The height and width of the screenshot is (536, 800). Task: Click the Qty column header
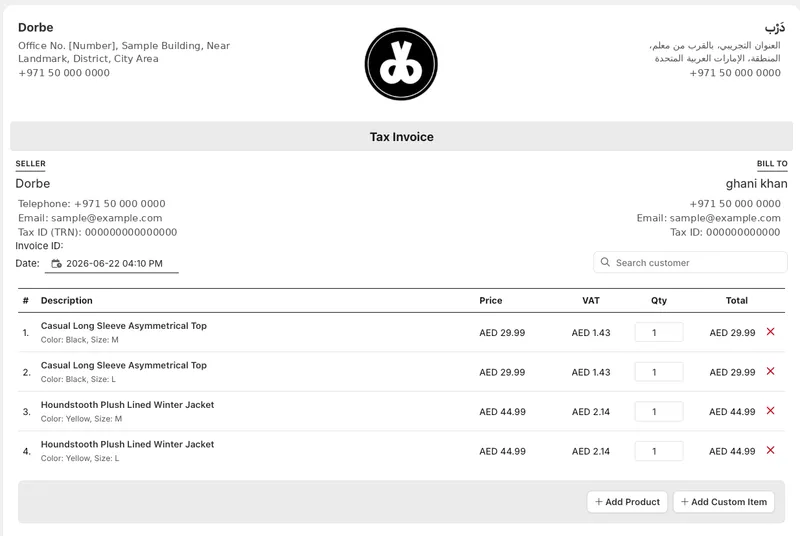659,300
